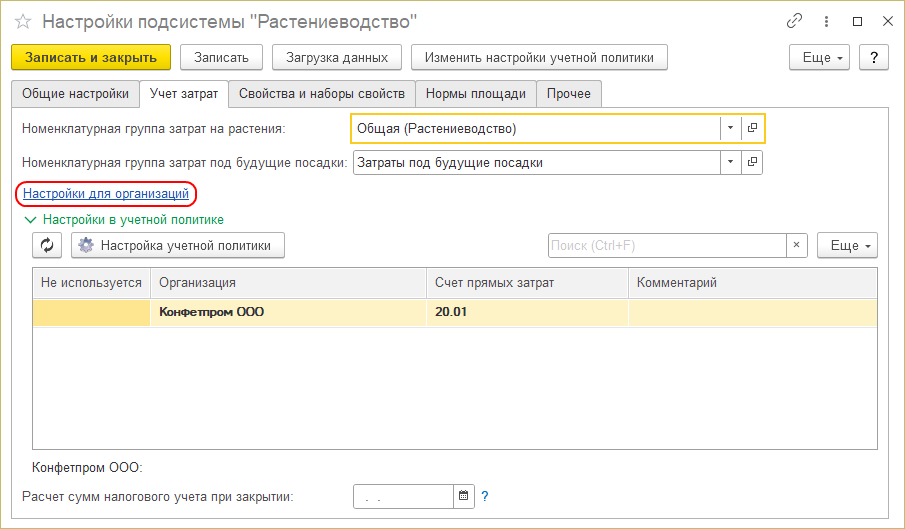Collapse 'Настройки в учетной политике' group

(x=124, y=220)
